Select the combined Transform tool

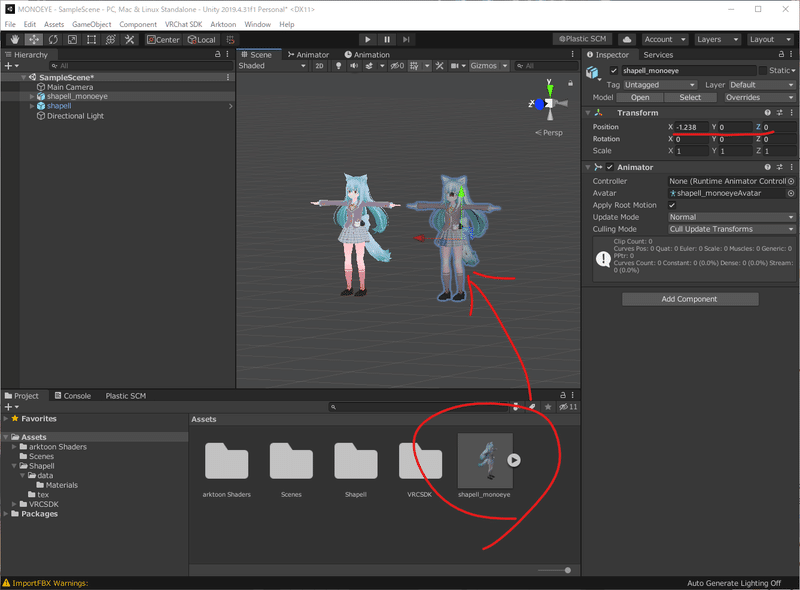[x=110, y=39]
